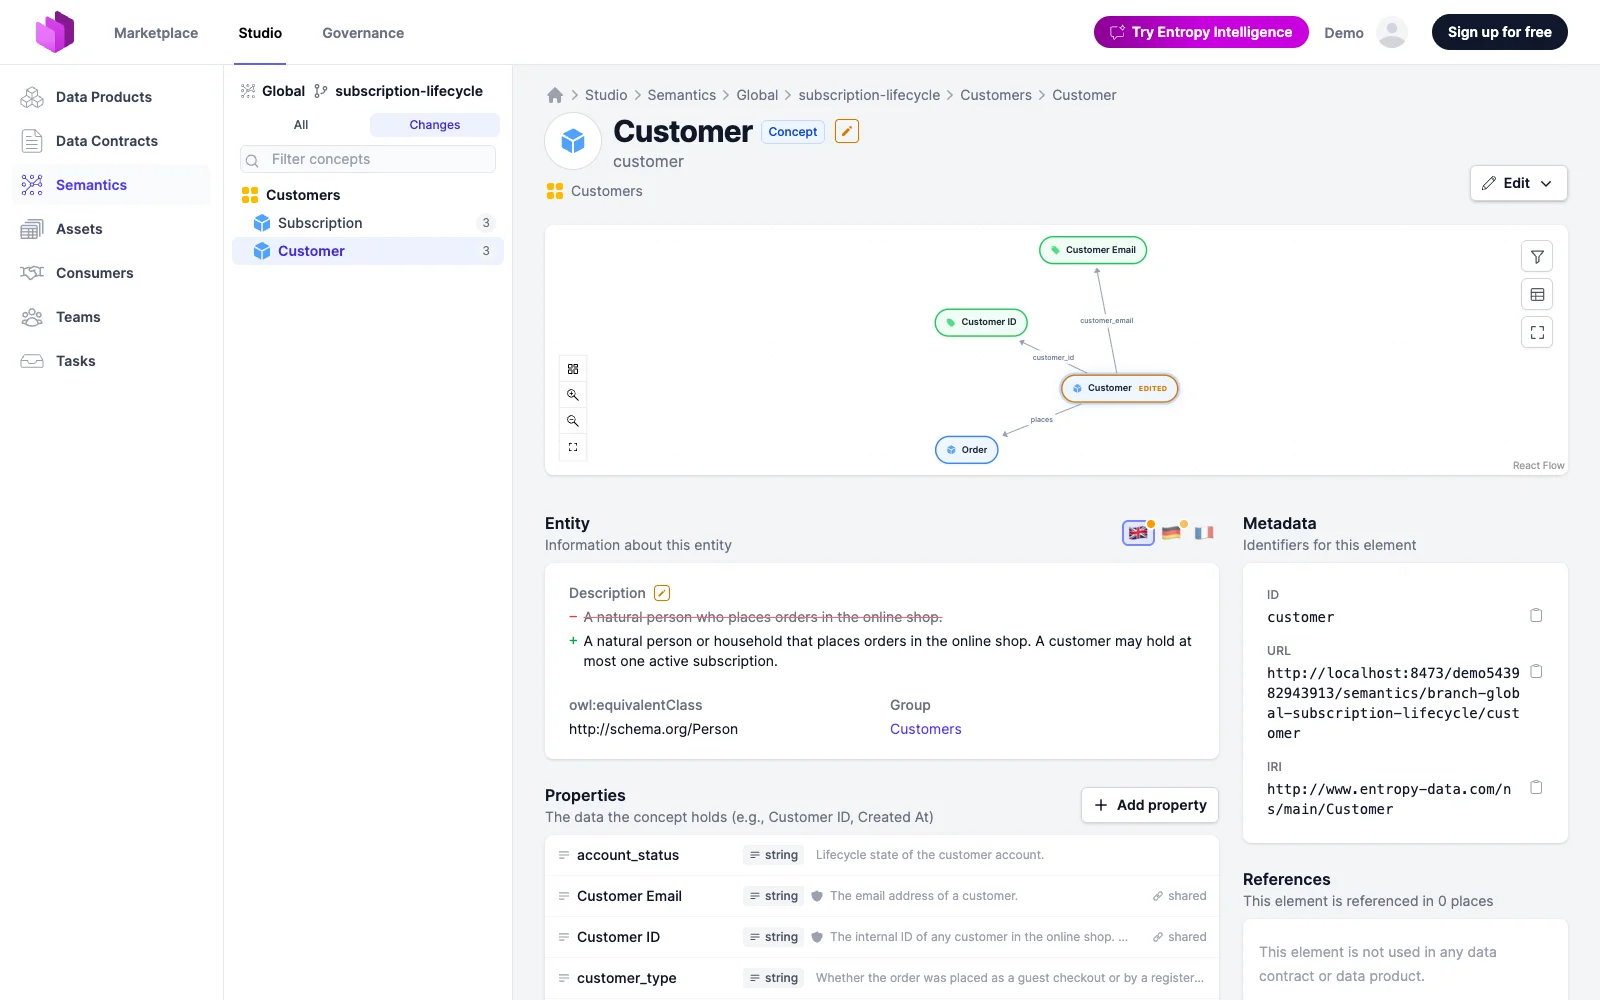Click Sign up for free
1600x1000 pixels.
[1500, 32]
